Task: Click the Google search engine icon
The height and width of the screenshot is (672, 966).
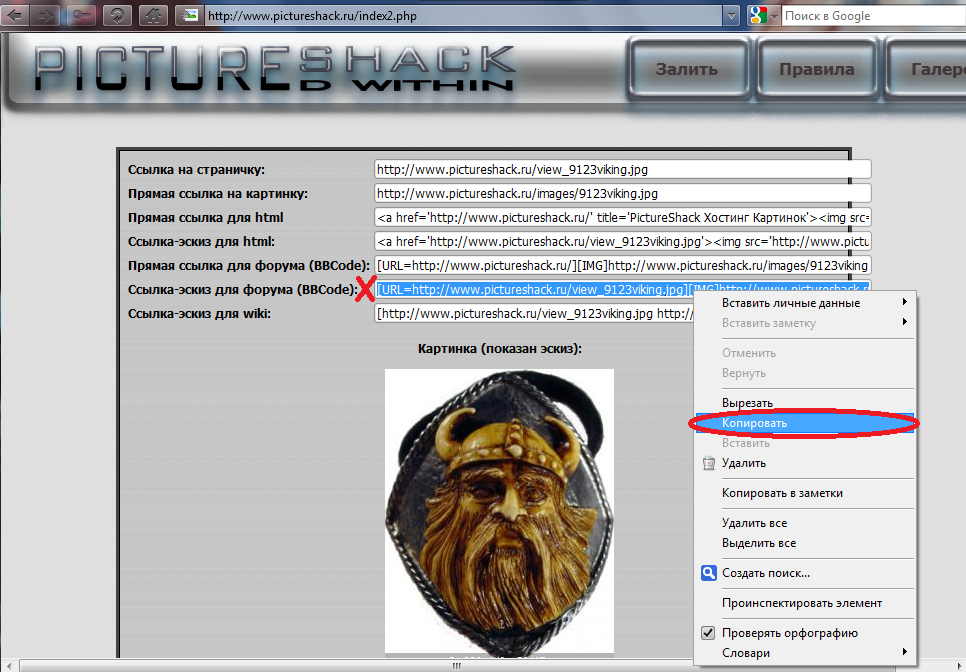Action: (757, 15)
